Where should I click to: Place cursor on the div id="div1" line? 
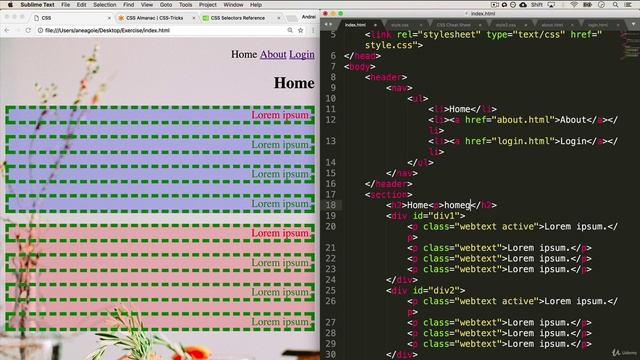pyautogui.click(x=425, y=216)
